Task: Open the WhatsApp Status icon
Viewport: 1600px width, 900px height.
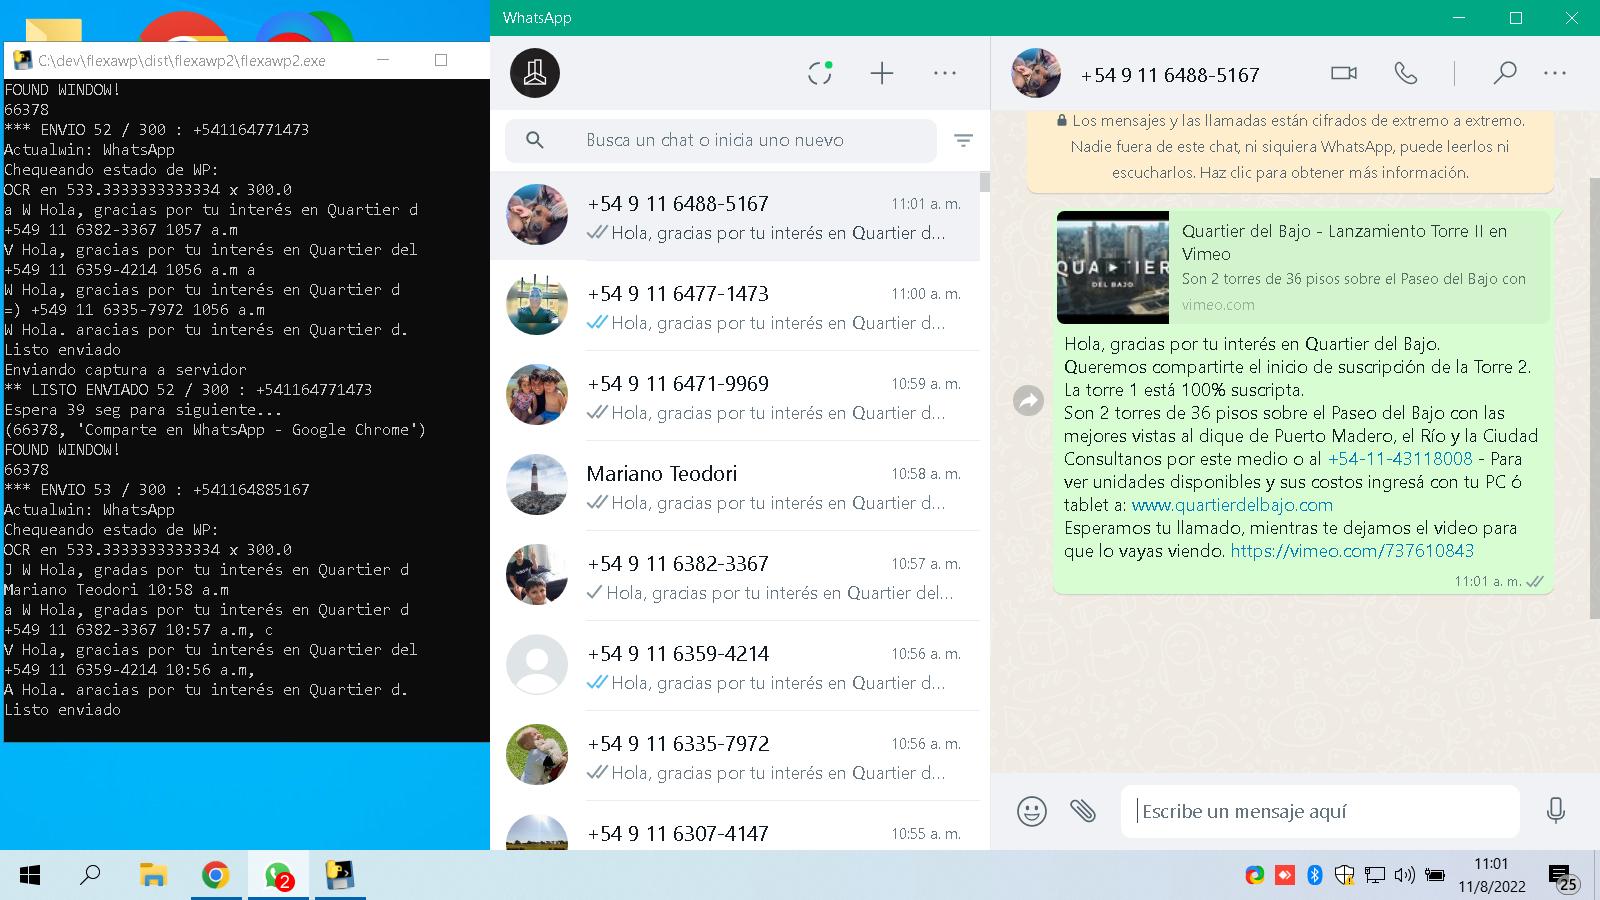Action: tap(820, 73)
